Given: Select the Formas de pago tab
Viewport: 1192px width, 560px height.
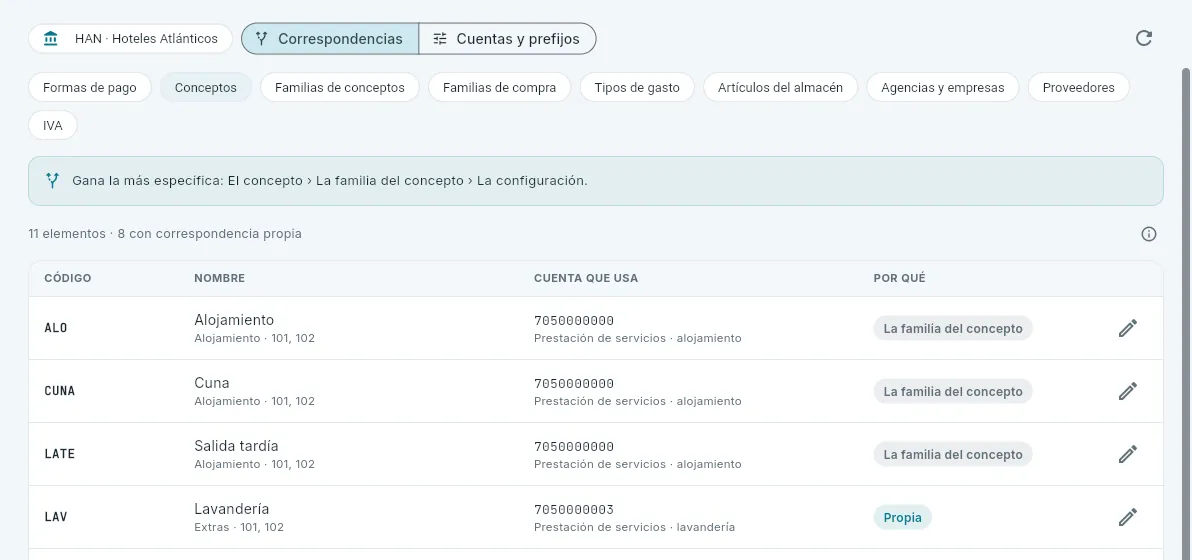Looking at the screenshot, I should tap(90, 87).
